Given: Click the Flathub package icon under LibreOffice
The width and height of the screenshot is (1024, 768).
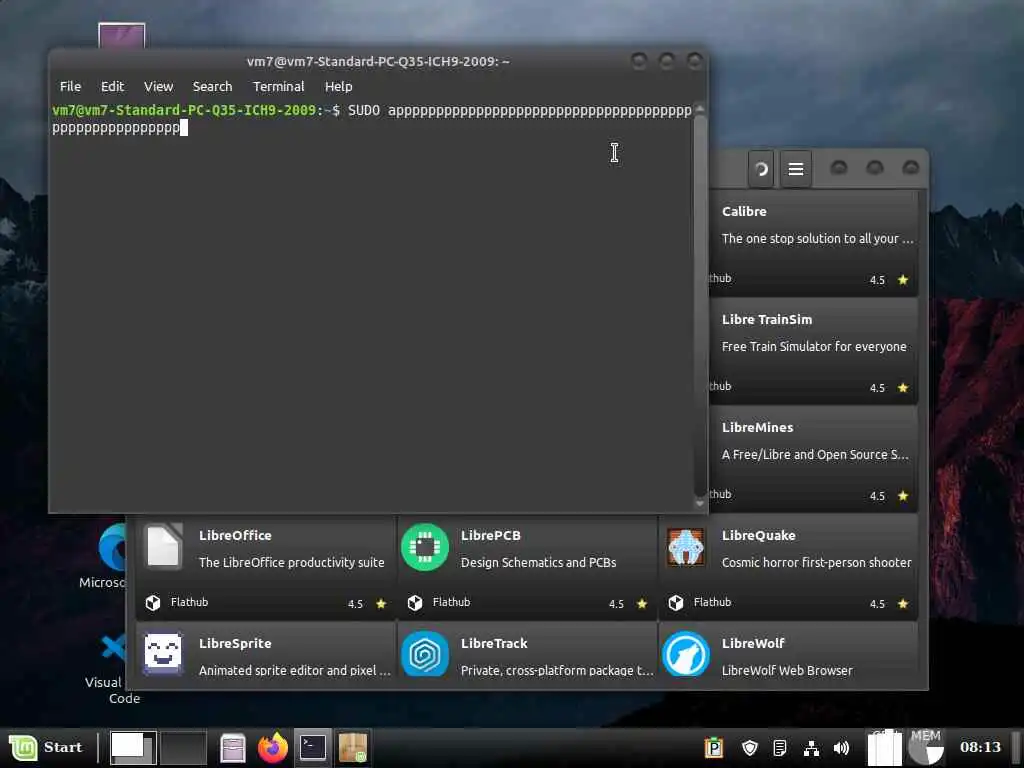Looking at the screenshot, I should pyautogui.click(x=153, y=602).
